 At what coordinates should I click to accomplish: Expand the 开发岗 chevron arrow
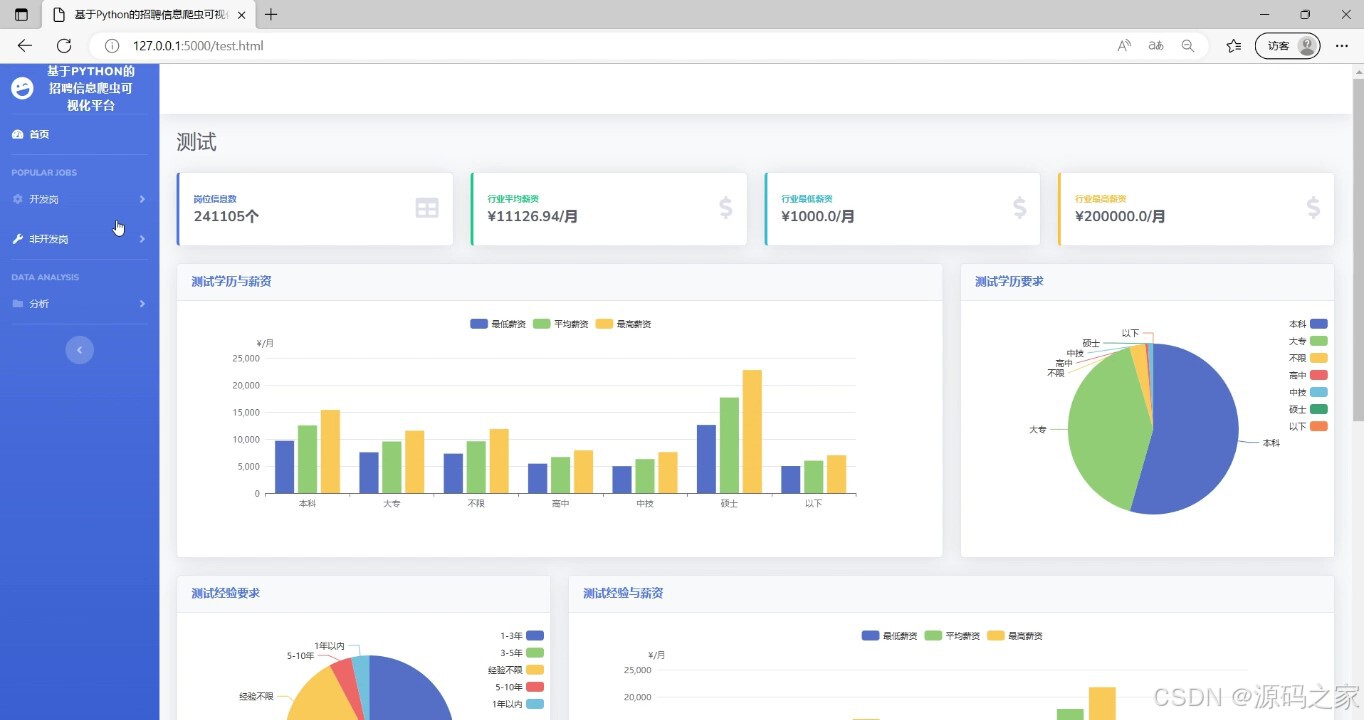pyautogui.click(x=142, y=199)
